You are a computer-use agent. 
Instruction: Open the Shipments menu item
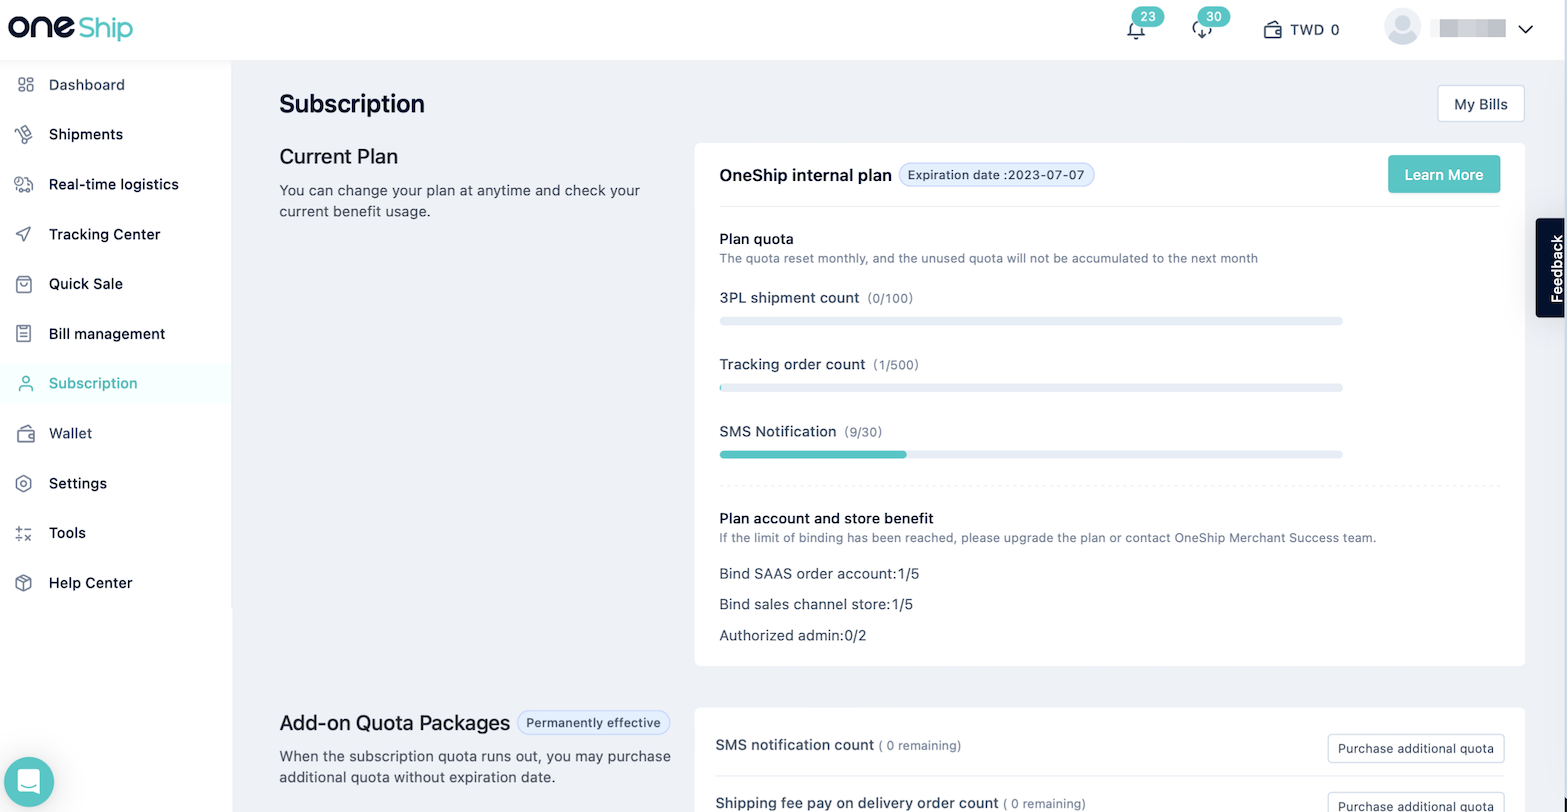(x=86, y=135)
